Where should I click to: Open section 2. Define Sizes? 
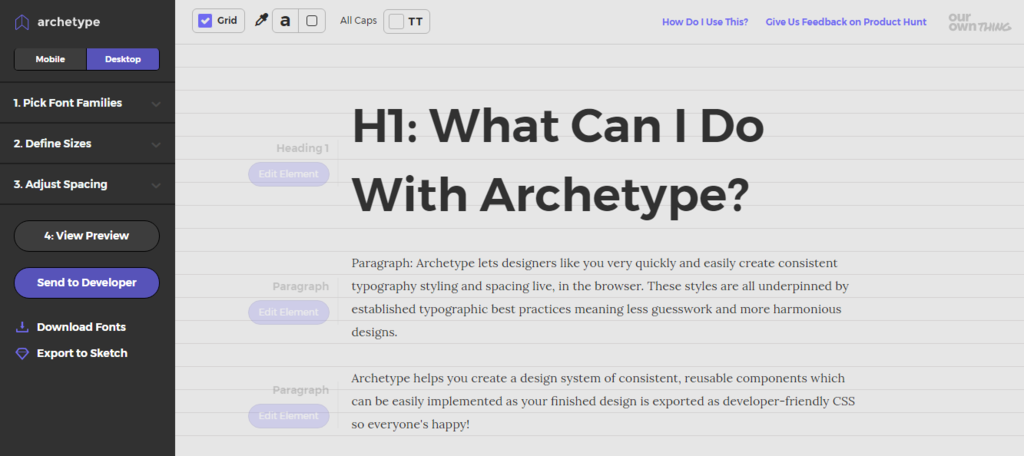[x=88, y=144]
